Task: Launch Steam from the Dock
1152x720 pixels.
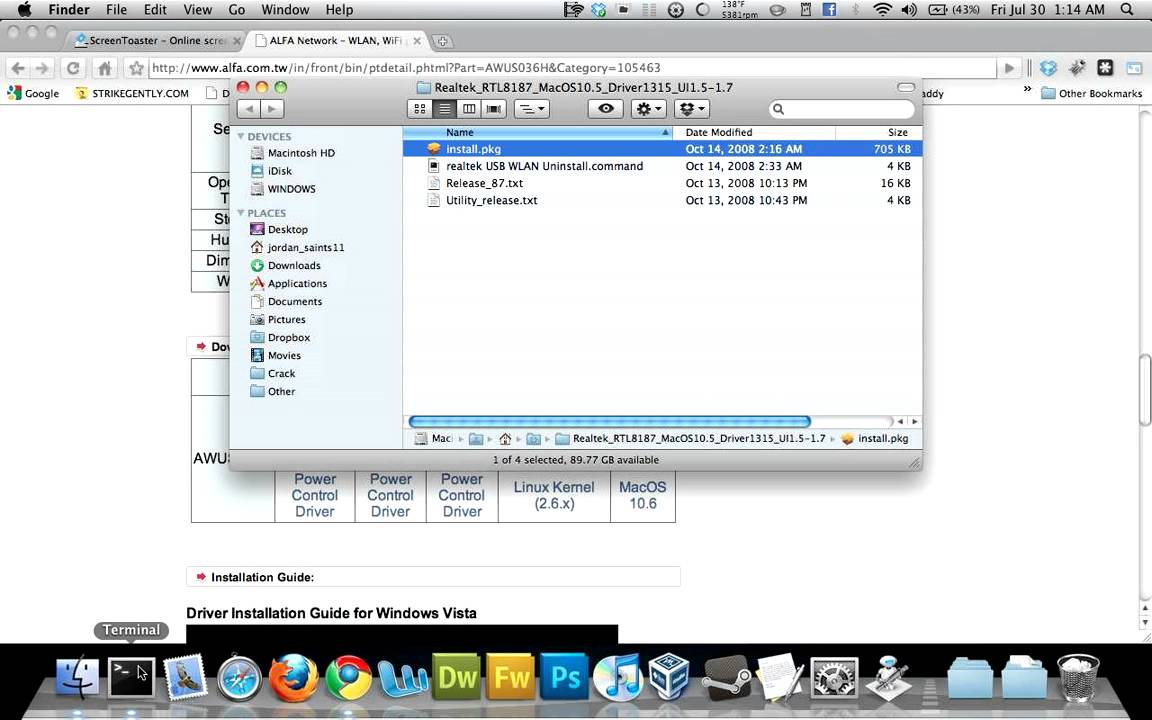Action: [x=727, y=678]
